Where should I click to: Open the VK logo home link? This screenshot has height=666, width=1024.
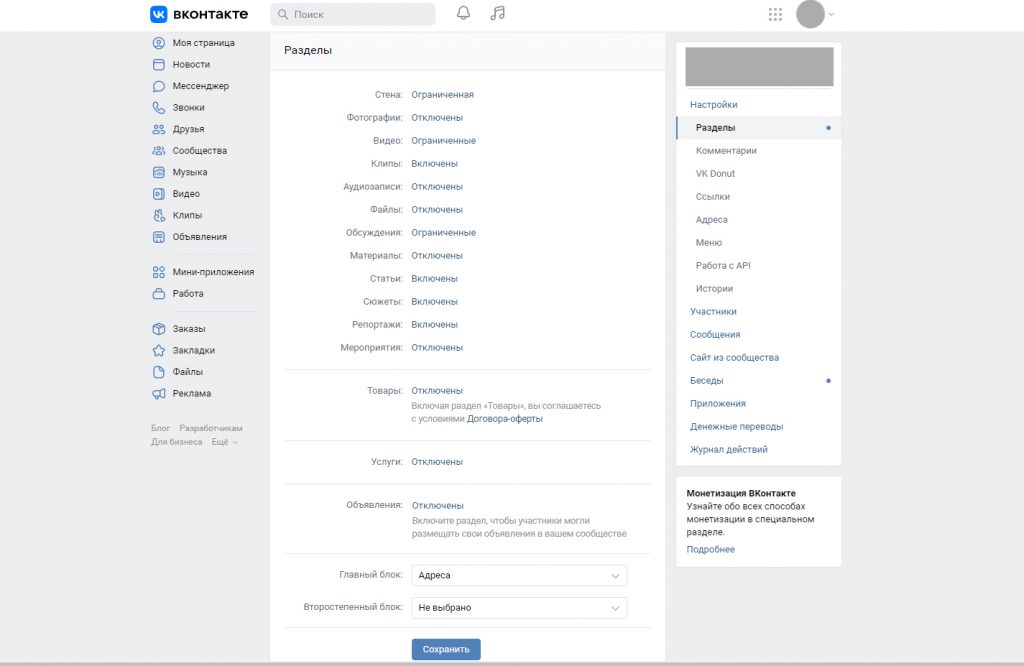[x=199, y=14]
